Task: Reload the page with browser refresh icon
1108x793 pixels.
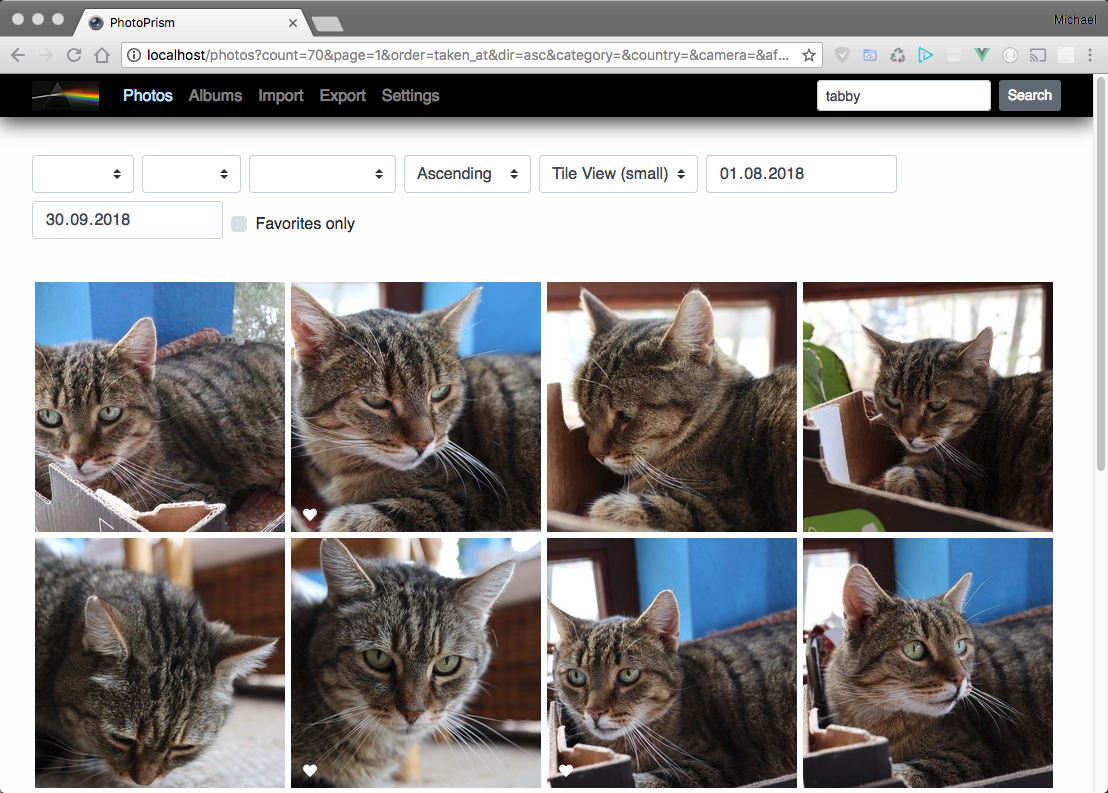Action: tap(74, 55)
